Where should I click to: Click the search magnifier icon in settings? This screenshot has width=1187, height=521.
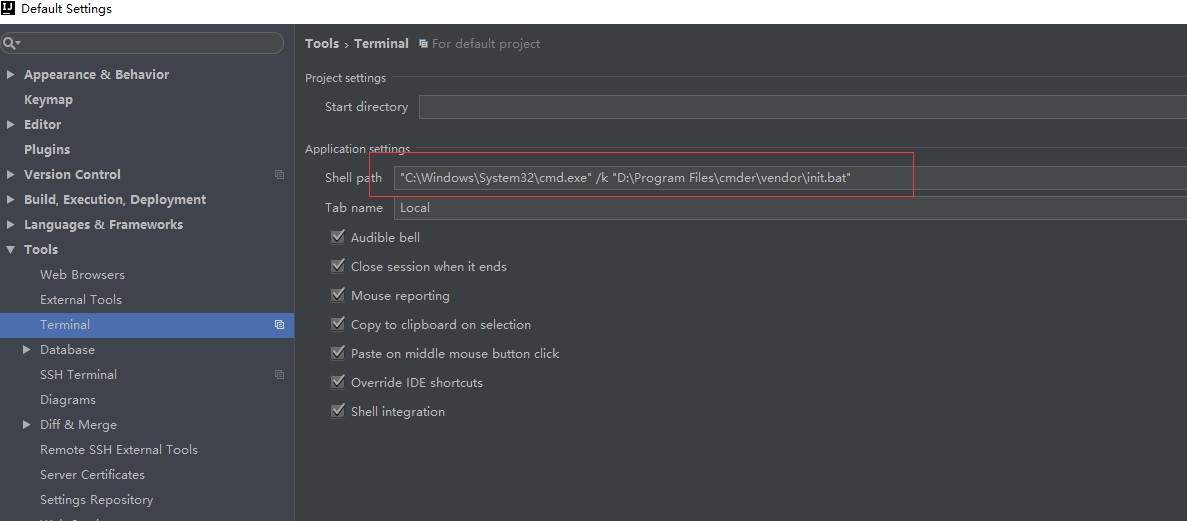[11, 43]
